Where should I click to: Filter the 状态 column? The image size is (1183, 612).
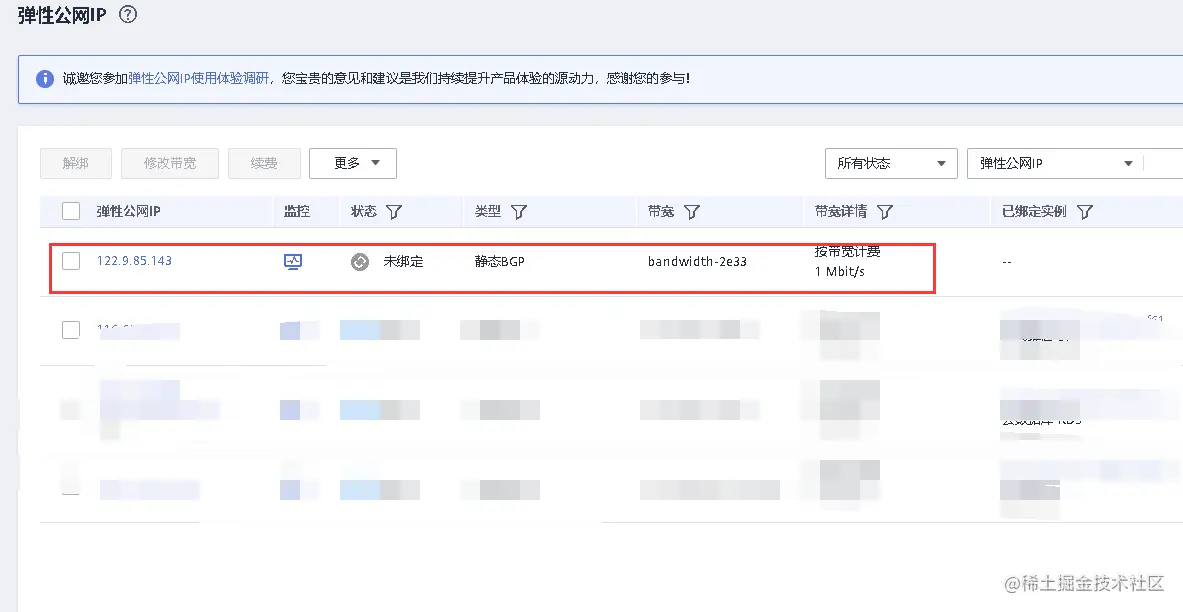coord(394,212)
